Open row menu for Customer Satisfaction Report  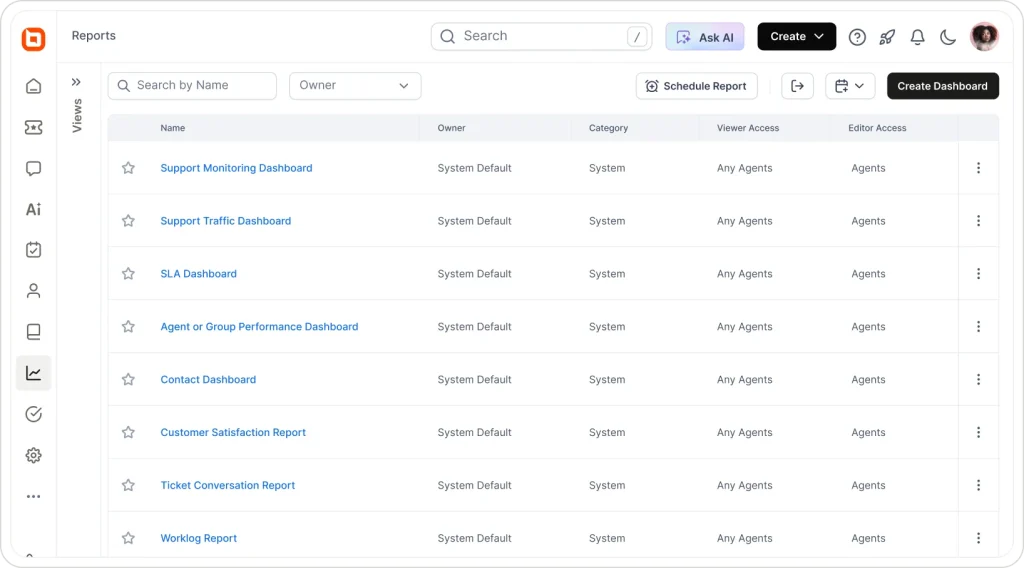tap(978, 432)
